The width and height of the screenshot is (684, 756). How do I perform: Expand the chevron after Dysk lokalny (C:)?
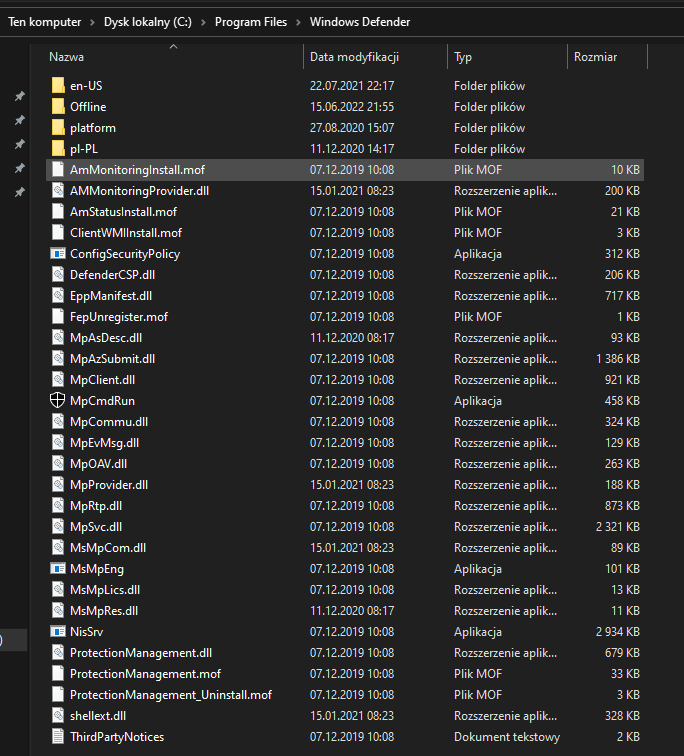[x=203, y=22]
